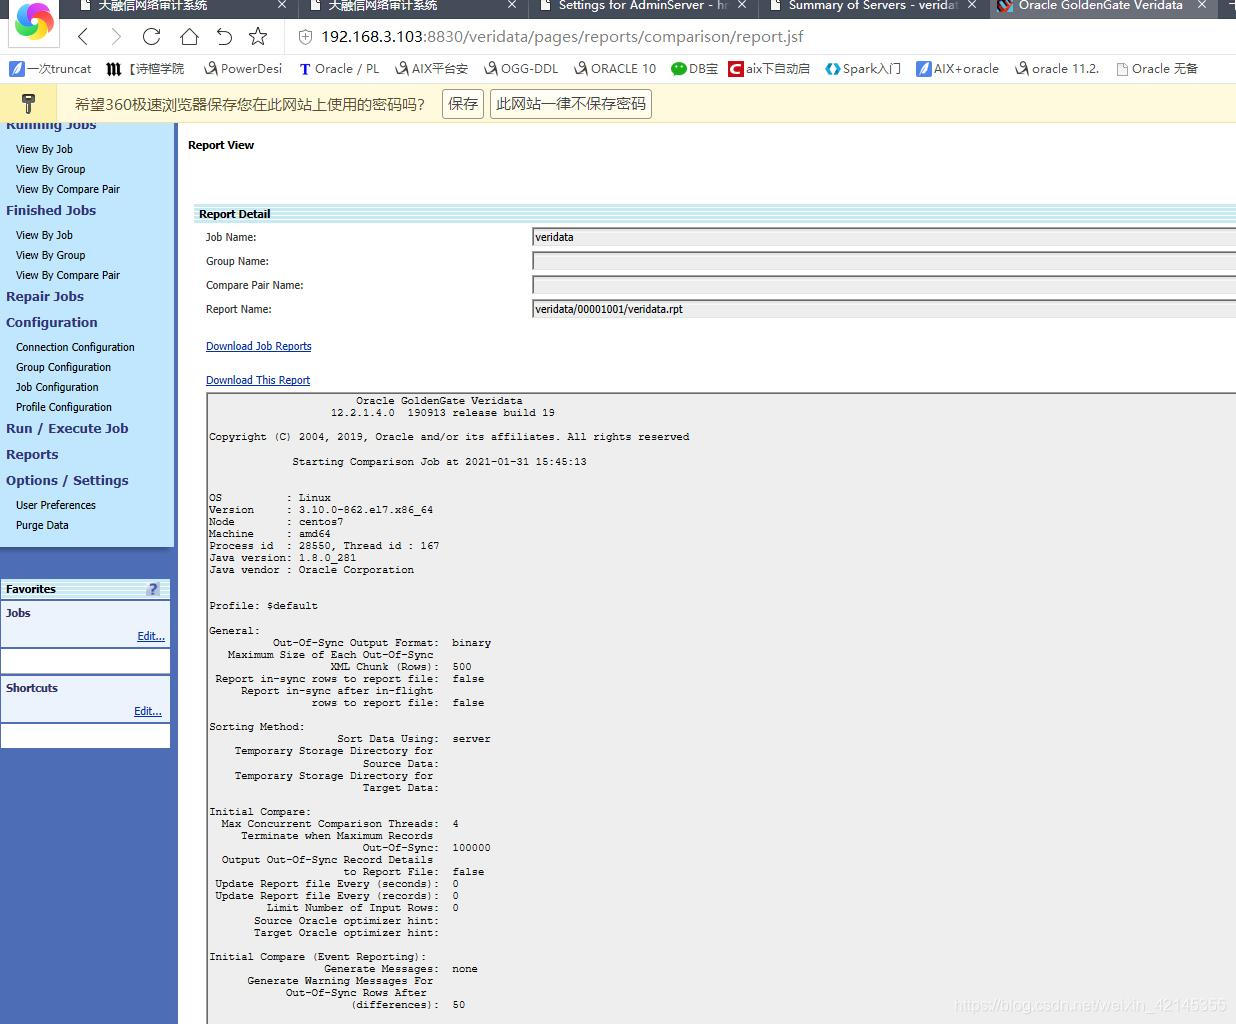Switch to second 天融信网络审计系统 tab
Viewport: 1236px width, 1024px height.
(x=383, y=5)
